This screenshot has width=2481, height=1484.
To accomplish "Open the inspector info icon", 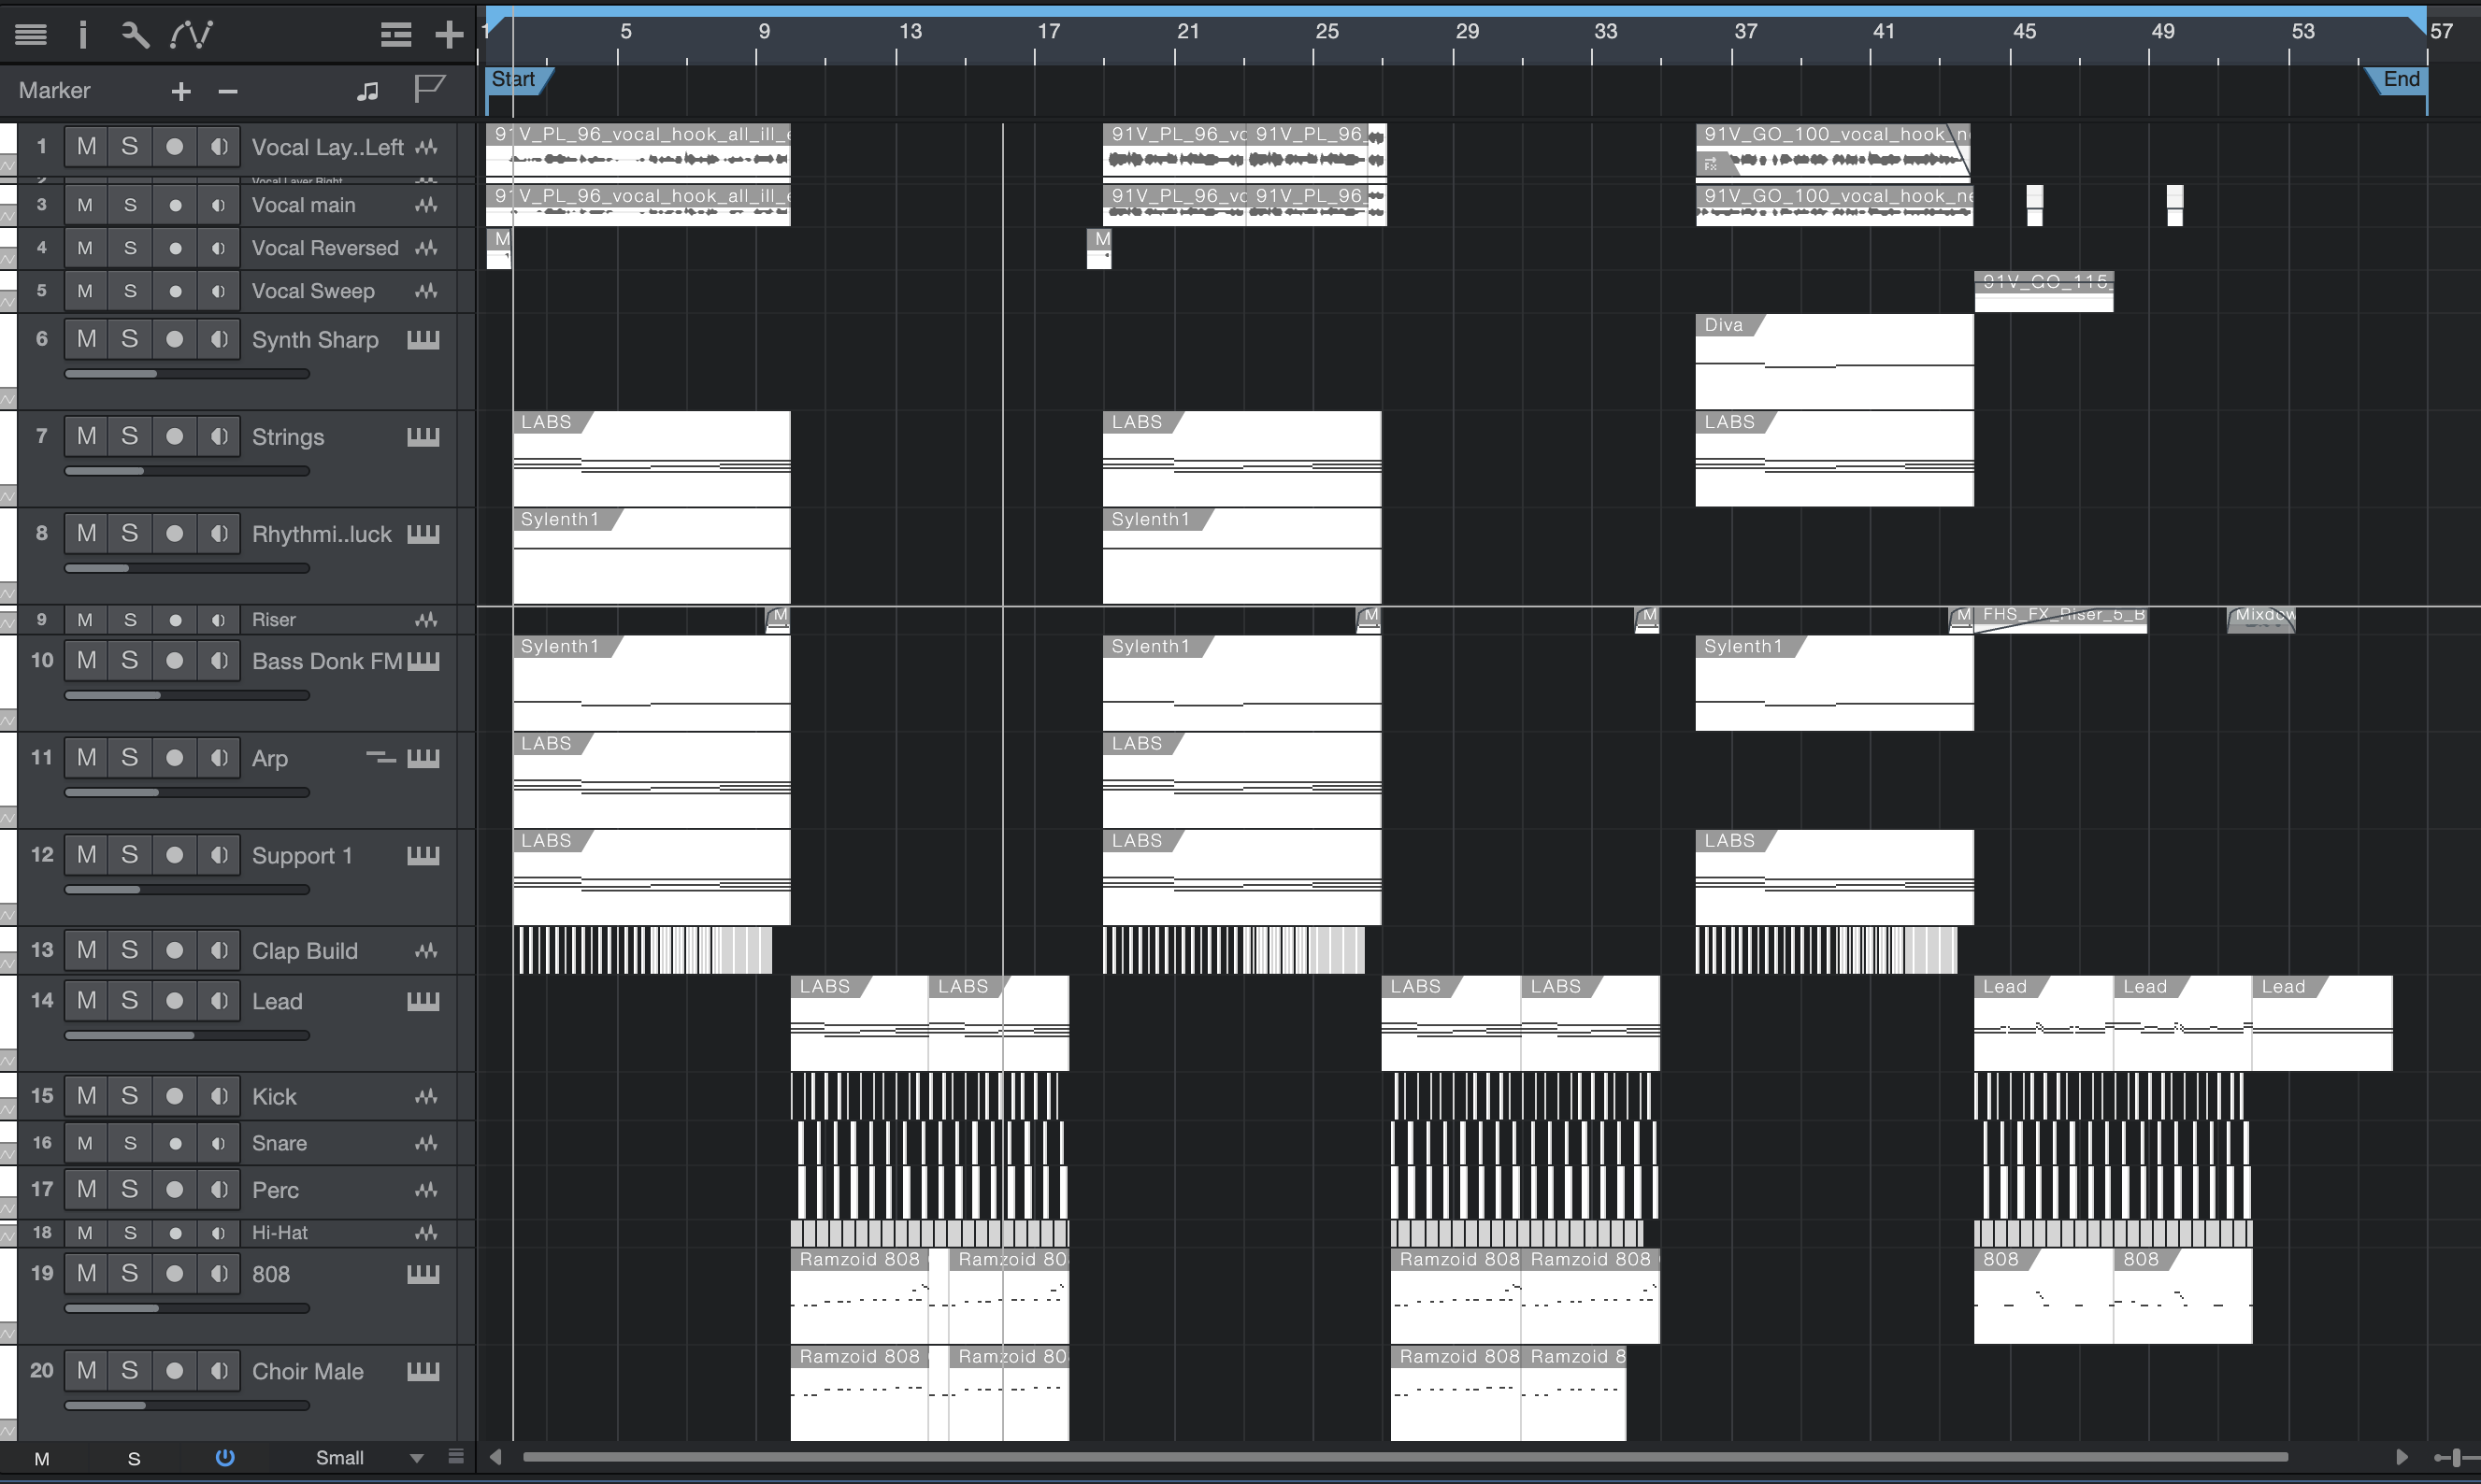I will [83, 35].
